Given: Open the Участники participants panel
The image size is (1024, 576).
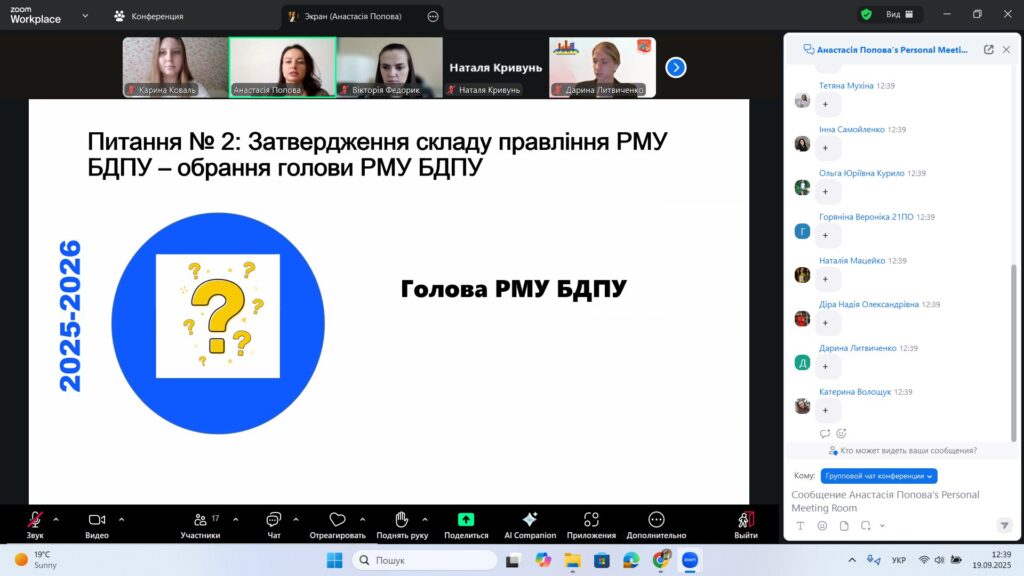Looking at the screenshot, I should coord(200,520).
